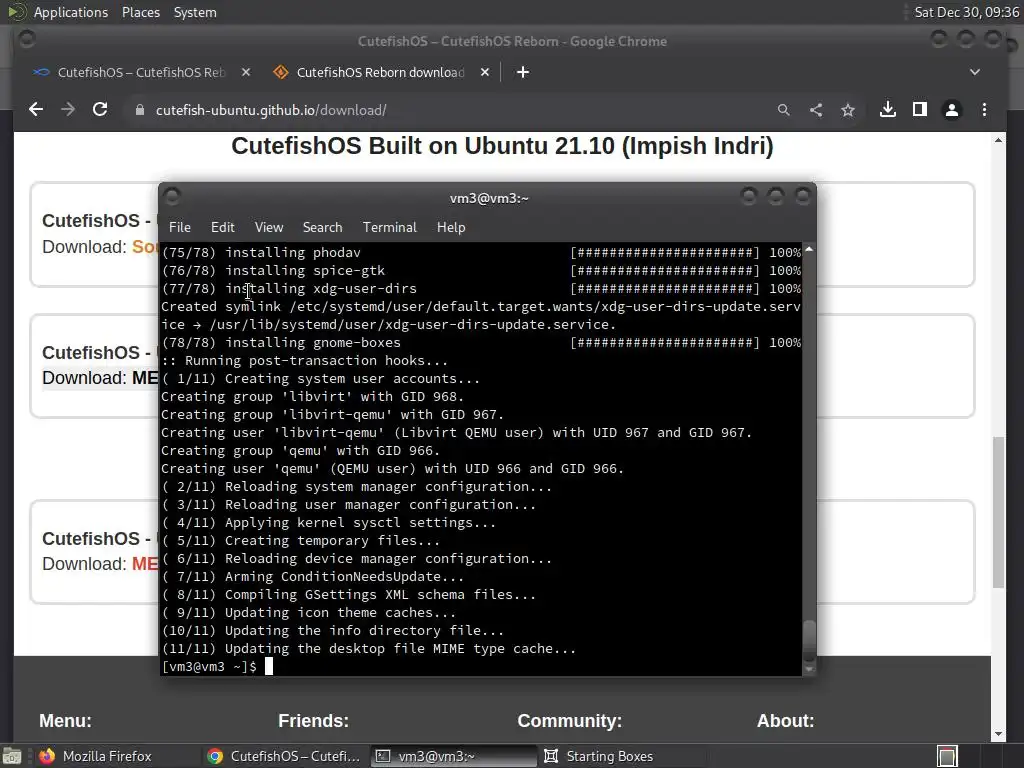Screen dimensions: 1024x768
Task: Open the Places menu in top panel
Action: (x=141, y=12)
